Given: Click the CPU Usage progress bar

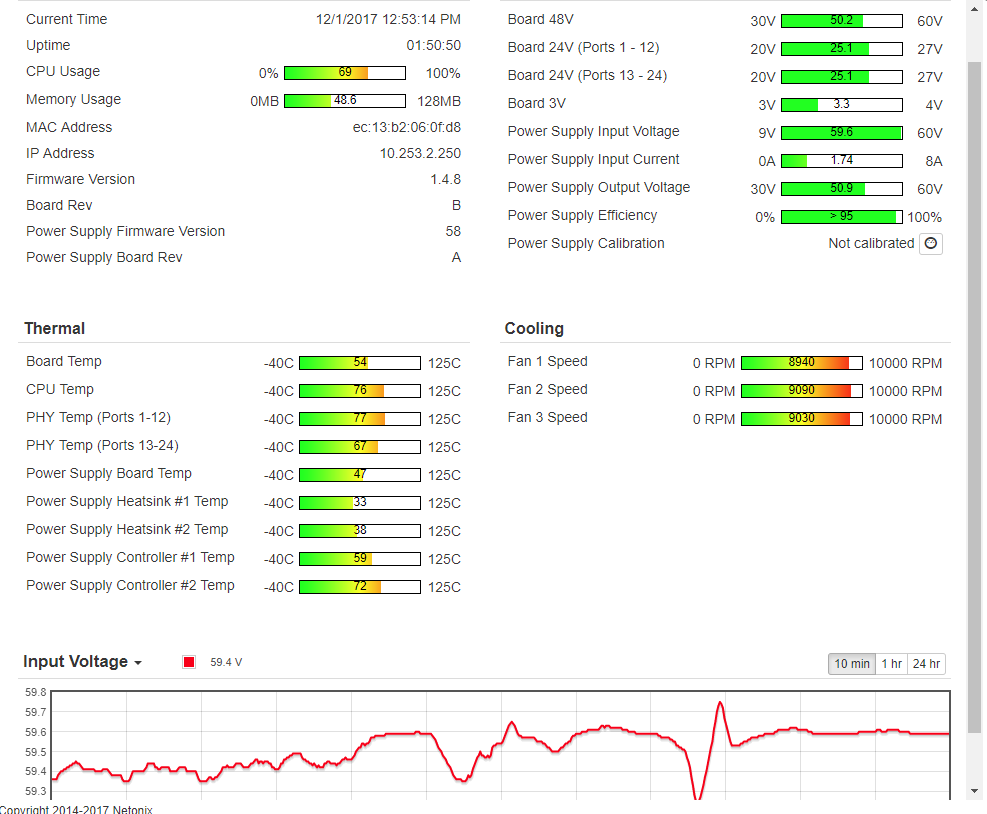Looking at the screenshot, I should tap(344, 73).
